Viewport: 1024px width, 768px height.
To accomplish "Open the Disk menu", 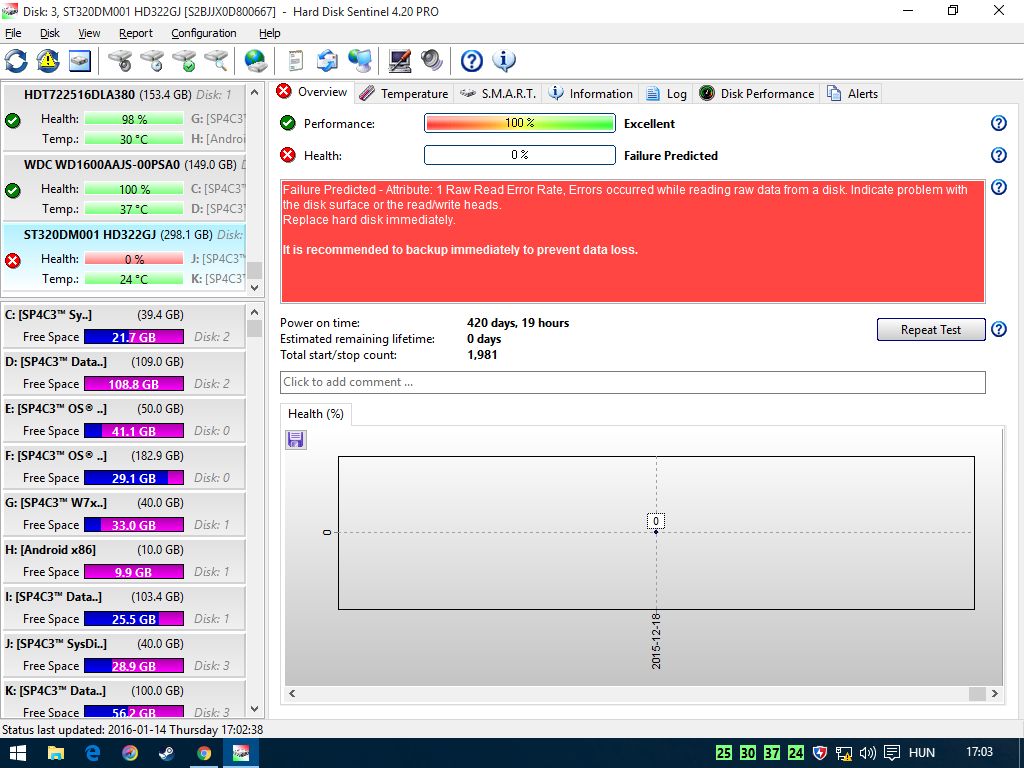I will click(50, 33).
